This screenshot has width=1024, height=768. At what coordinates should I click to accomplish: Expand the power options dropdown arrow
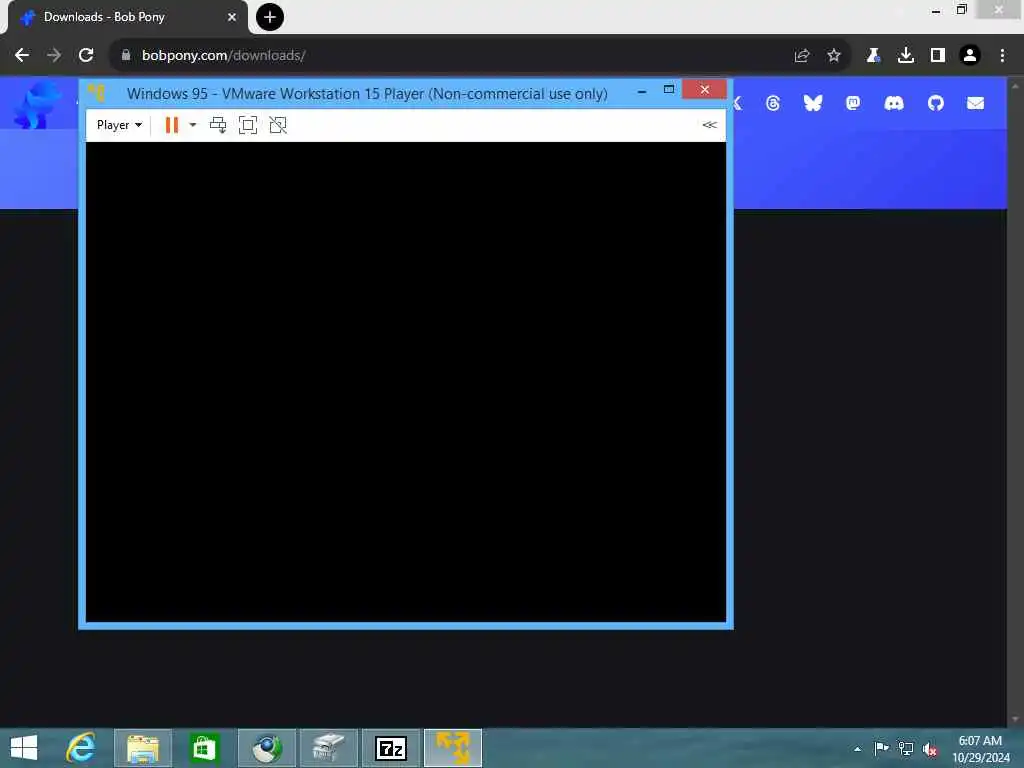pyautogui.click(x=193, y=125)
